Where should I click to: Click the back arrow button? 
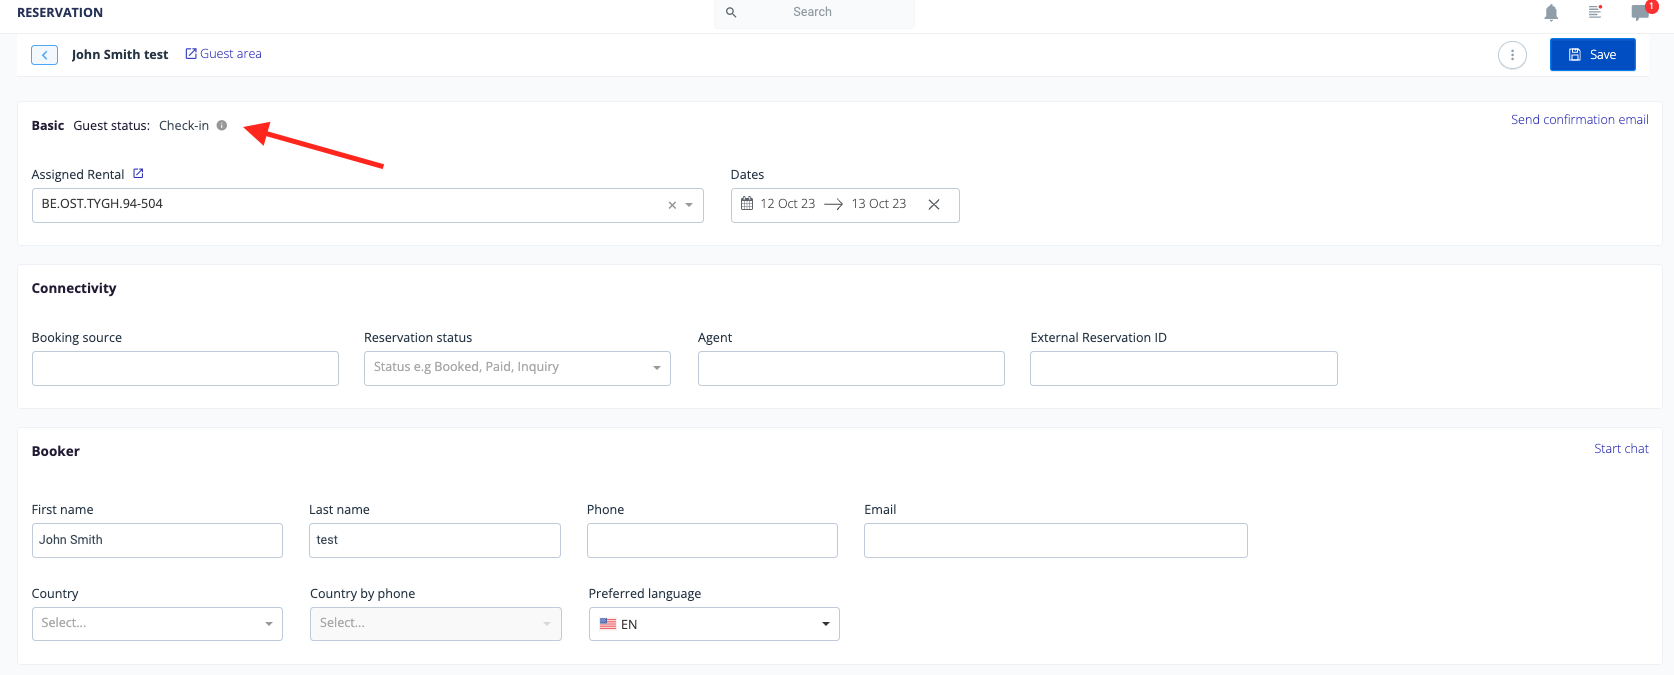click(44, 55)
